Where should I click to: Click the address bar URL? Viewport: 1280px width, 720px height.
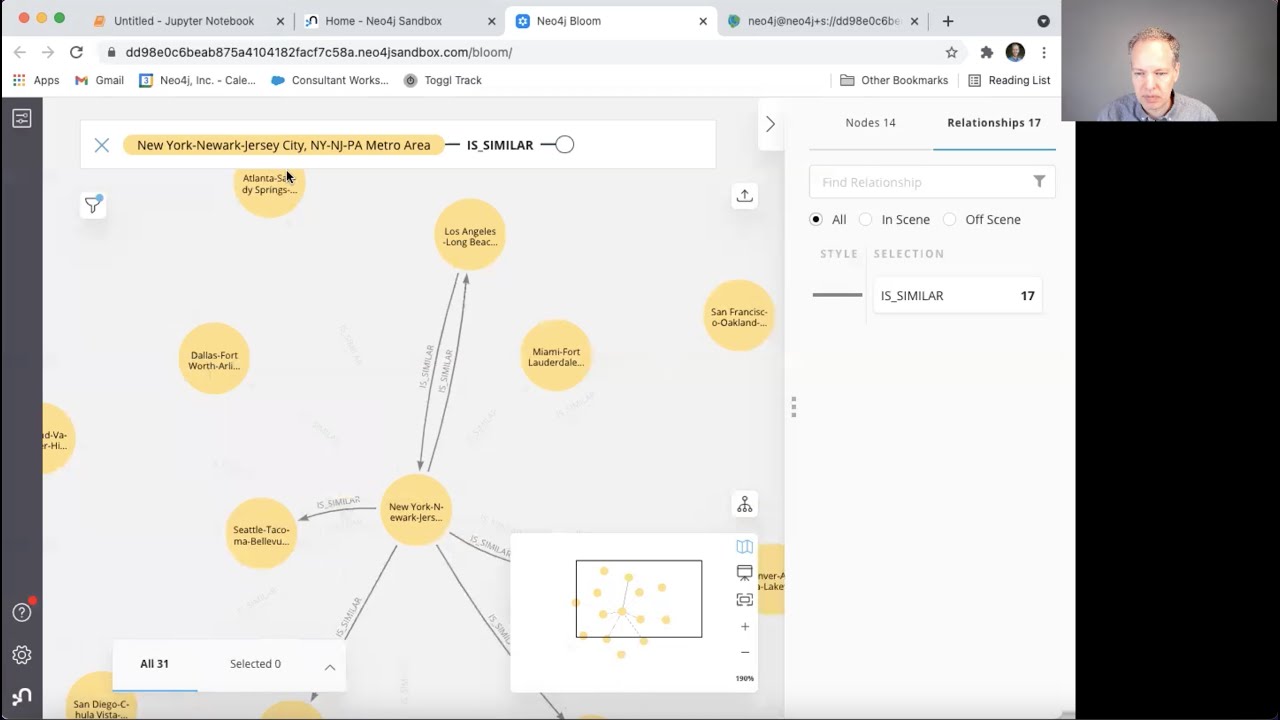point(319,52)
